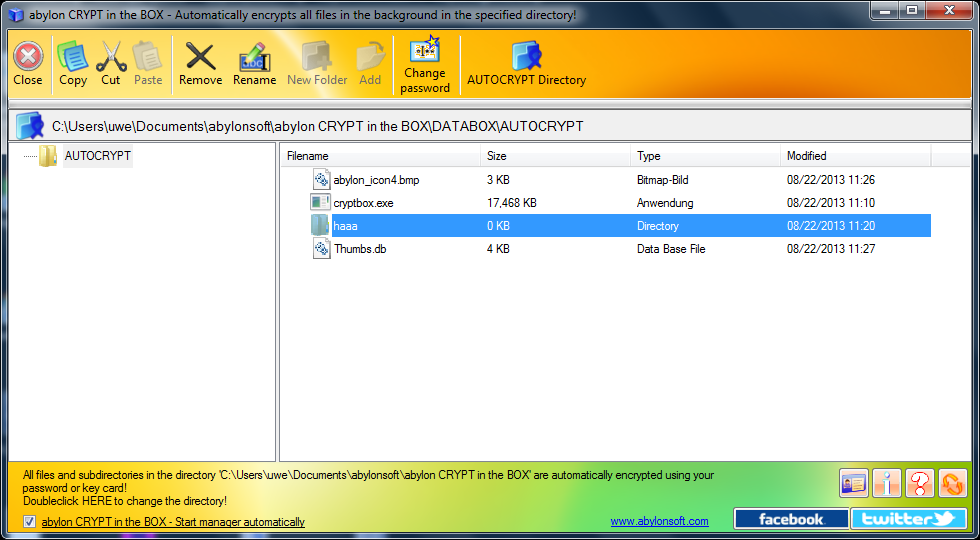
Task: Sort files by the Modified column header
Action: [x=855, y=156]
